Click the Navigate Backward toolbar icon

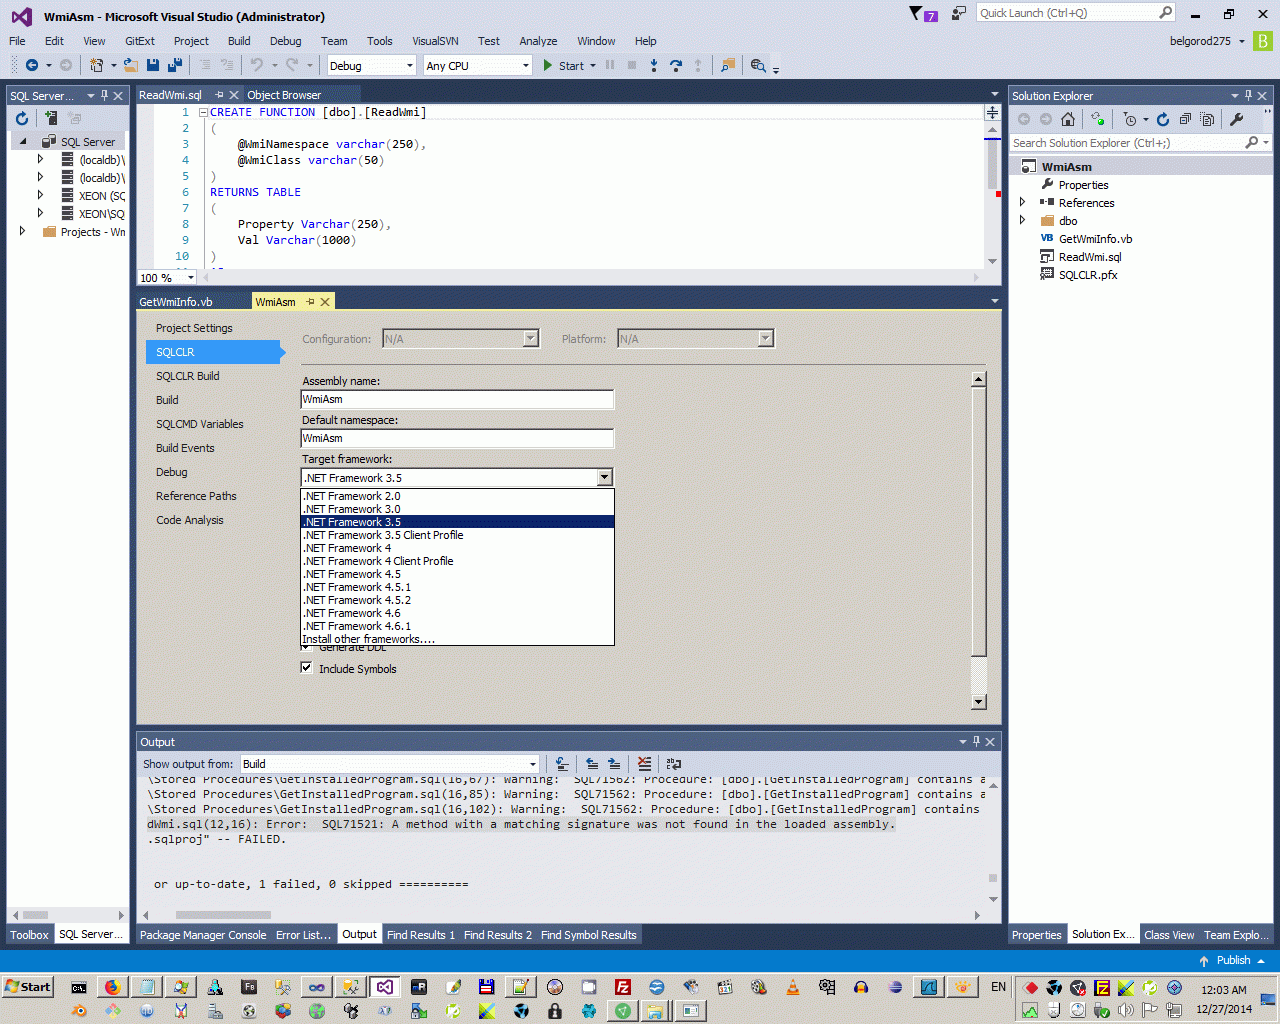(x=32, y=65)
